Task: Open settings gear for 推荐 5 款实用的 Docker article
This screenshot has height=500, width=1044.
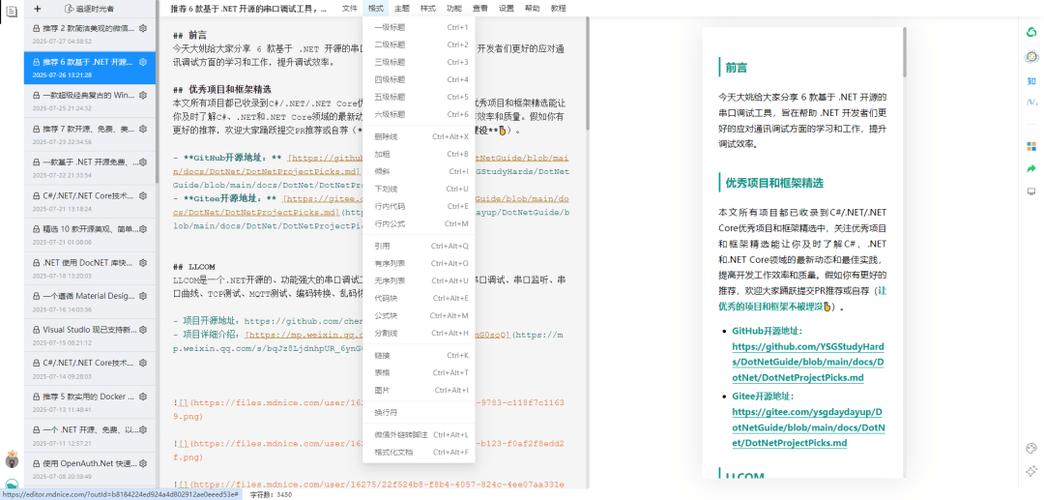Action: coord(142,396)
